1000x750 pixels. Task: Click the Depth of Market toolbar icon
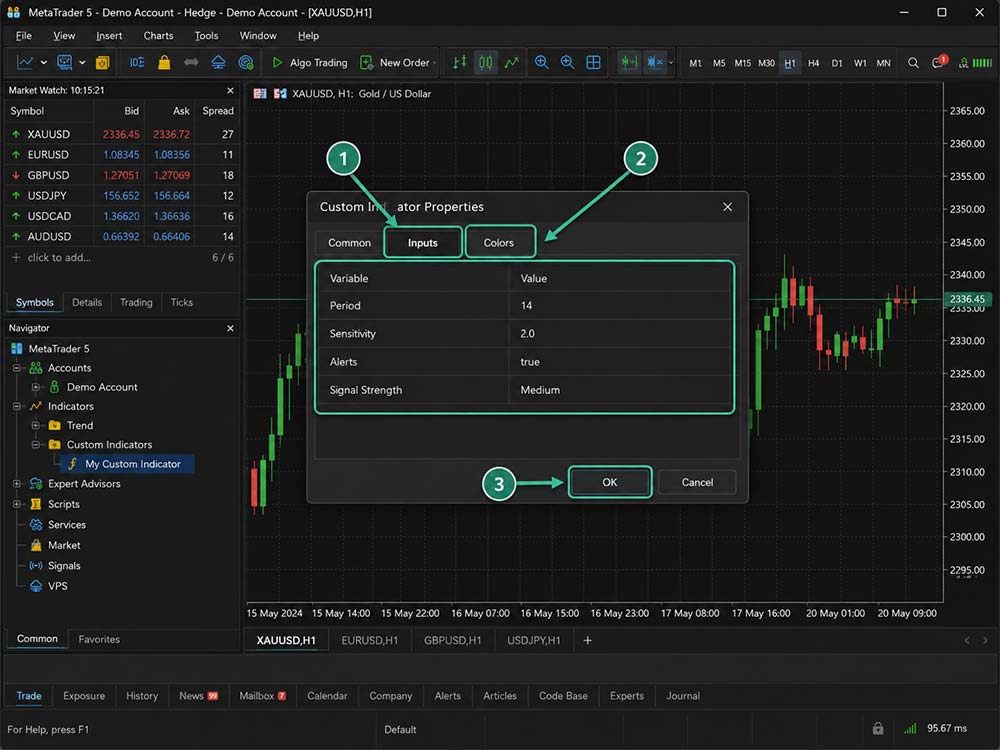(137, 62)
